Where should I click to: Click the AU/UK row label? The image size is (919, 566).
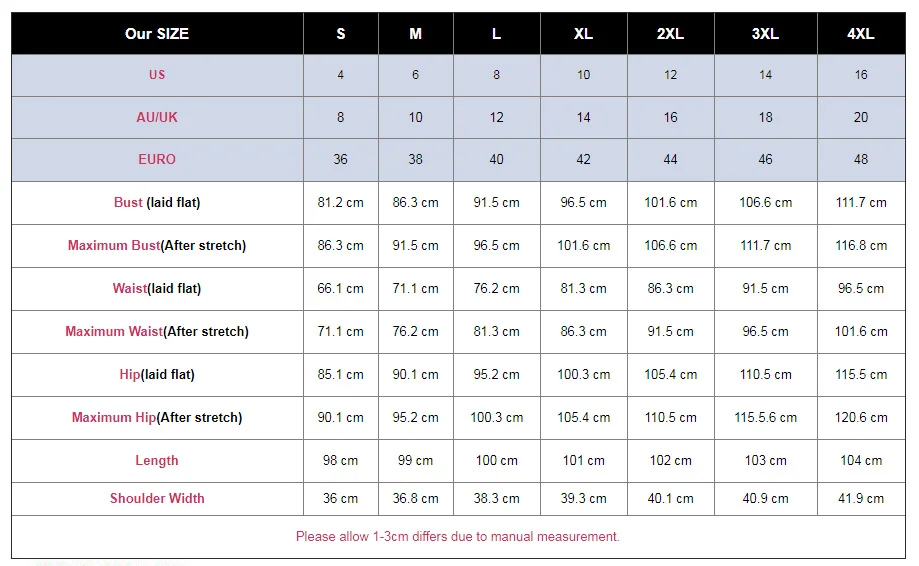(157, 117)
